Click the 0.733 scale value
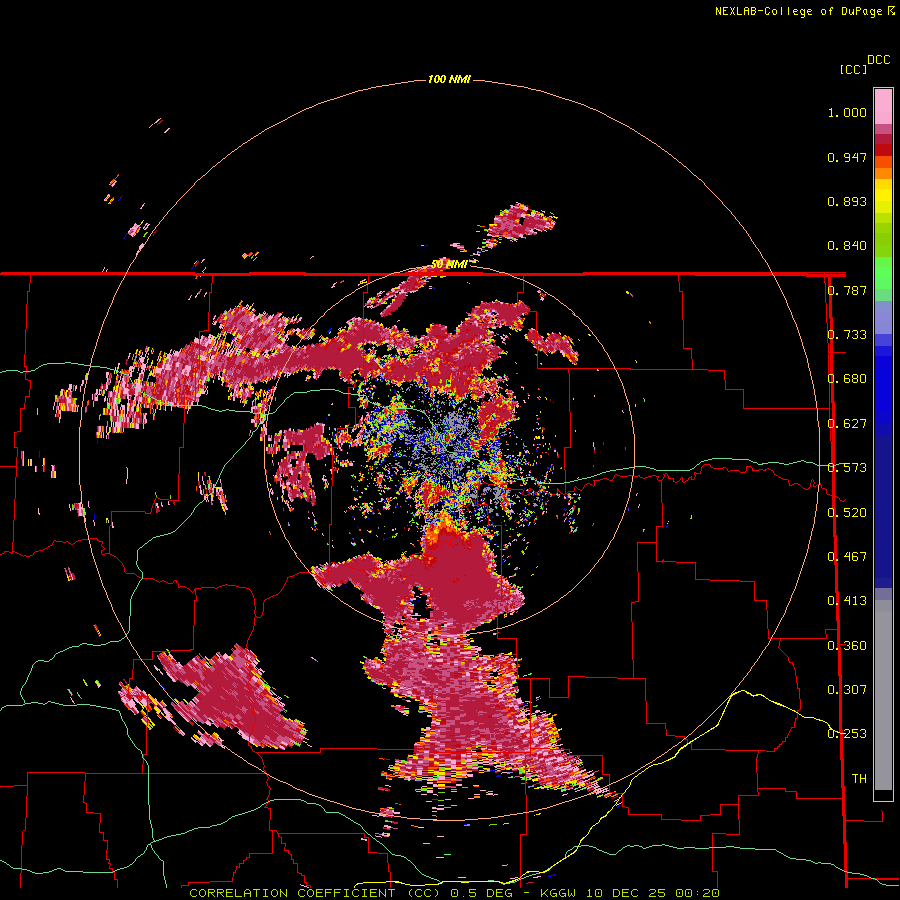 click(x=847, y=335)
